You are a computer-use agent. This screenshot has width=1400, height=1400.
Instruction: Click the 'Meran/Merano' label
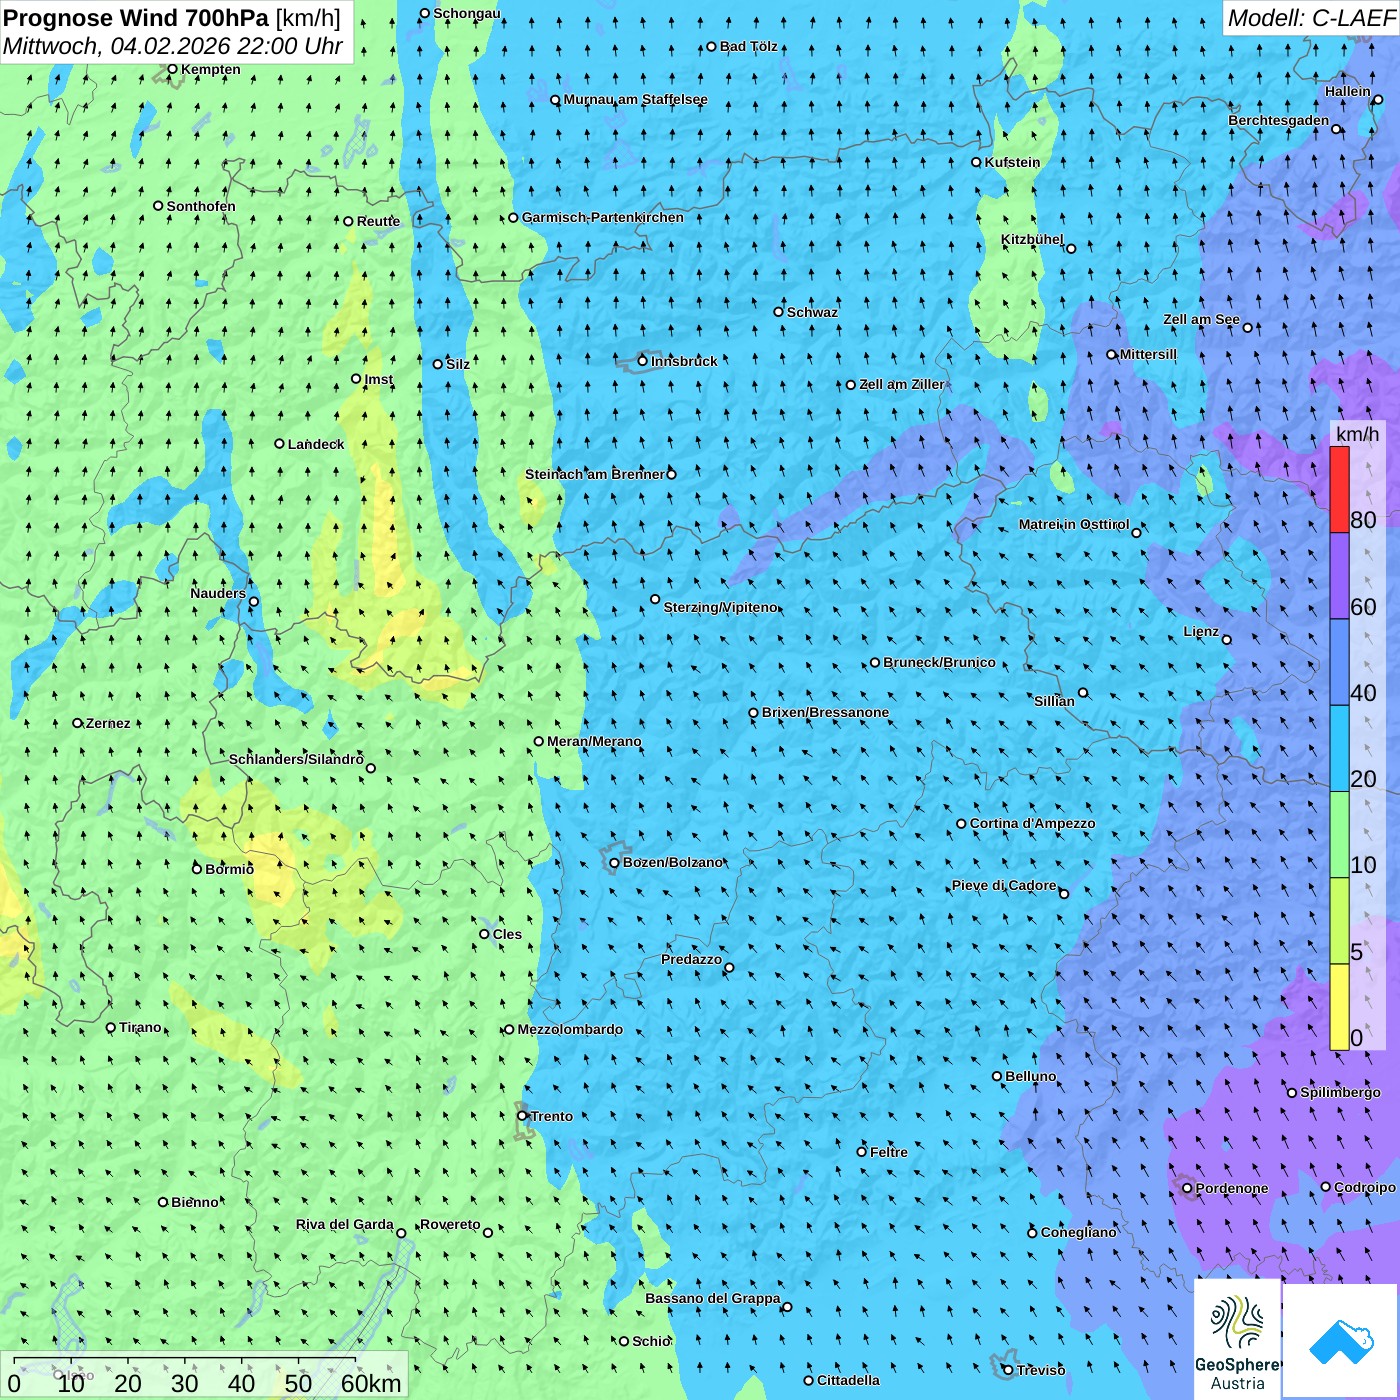594,741
